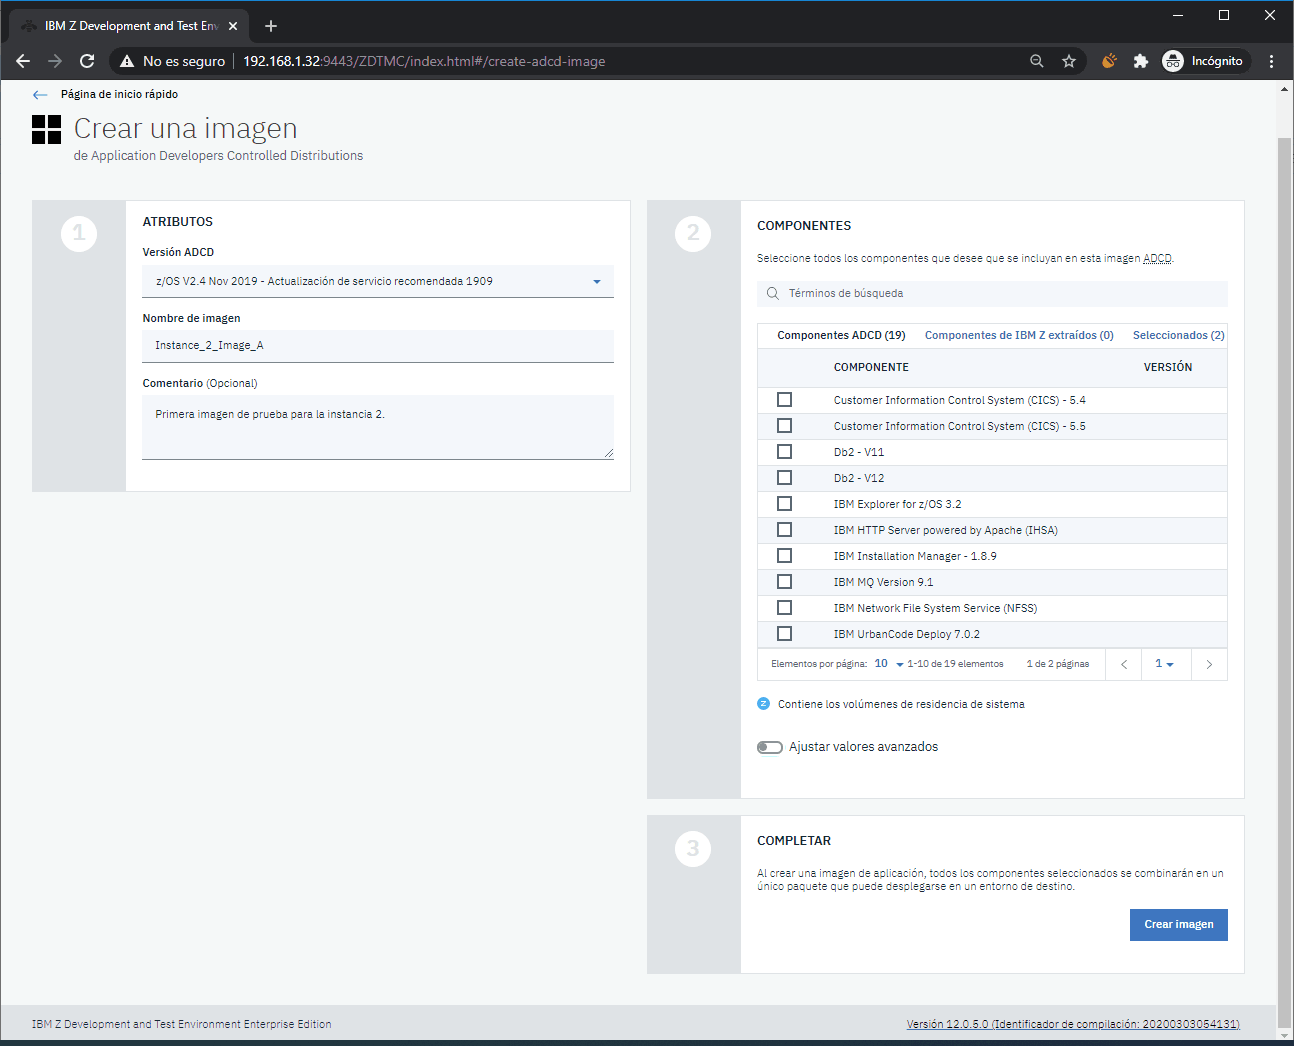
Task: Tick Customer Information Control System 5.5 checkbox
Action: click(x=784, y=426)
